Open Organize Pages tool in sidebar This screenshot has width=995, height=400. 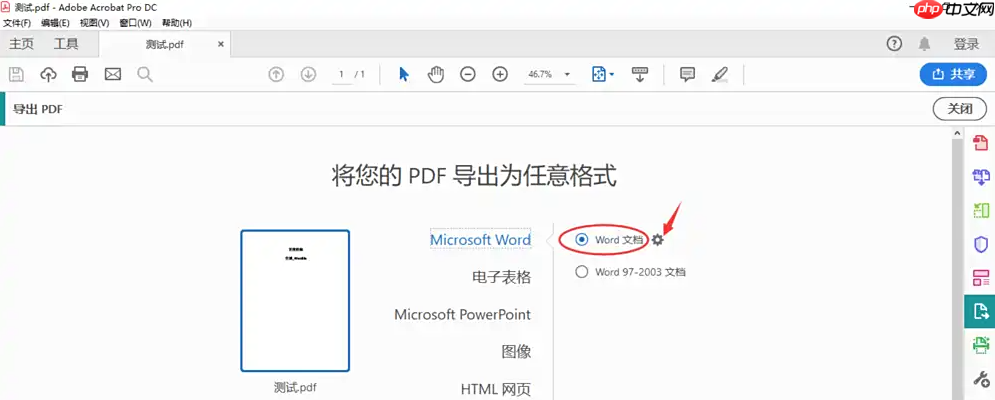coord(981,210)
